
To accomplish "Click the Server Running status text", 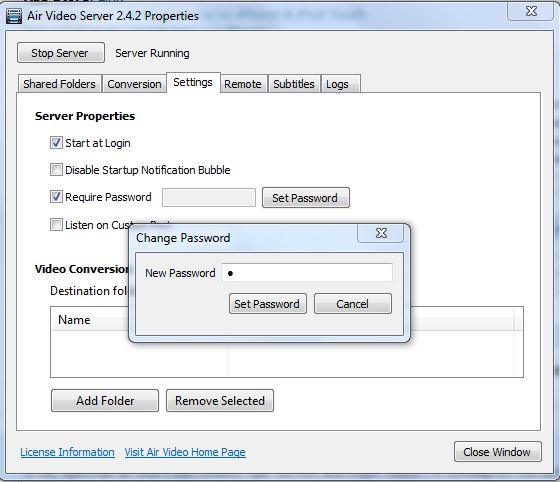I will 152,53.
